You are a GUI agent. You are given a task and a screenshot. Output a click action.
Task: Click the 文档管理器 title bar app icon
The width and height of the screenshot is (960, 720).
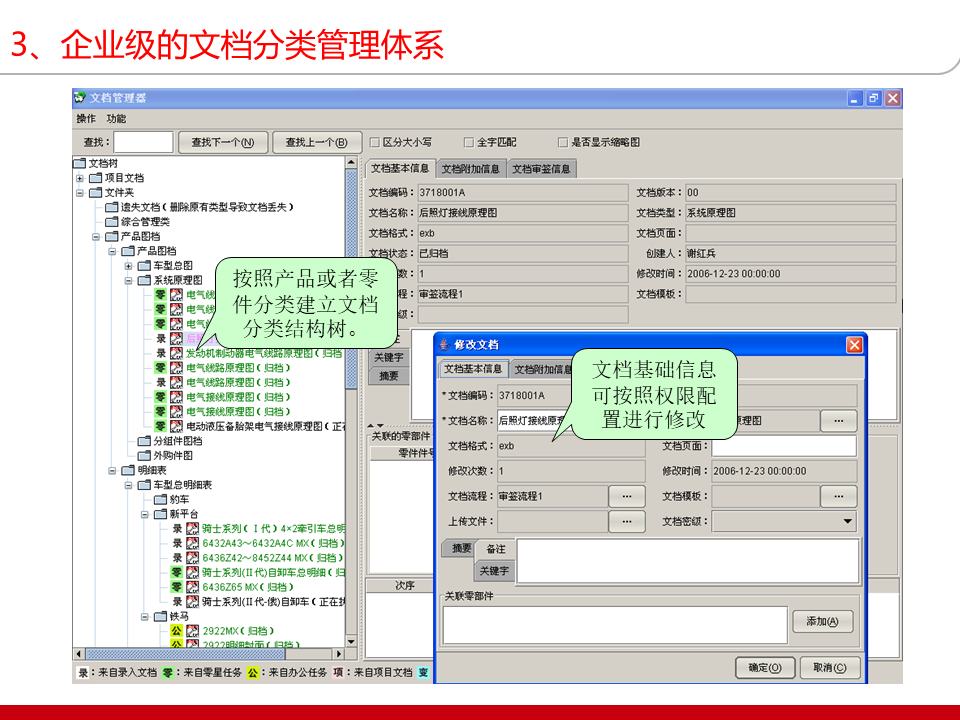pos(80,97)
